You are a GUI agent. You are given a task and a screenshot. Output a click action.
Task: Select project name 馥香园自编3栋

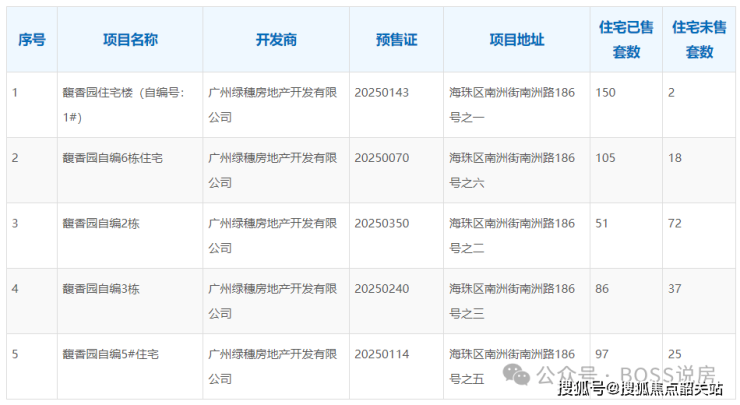101,289
